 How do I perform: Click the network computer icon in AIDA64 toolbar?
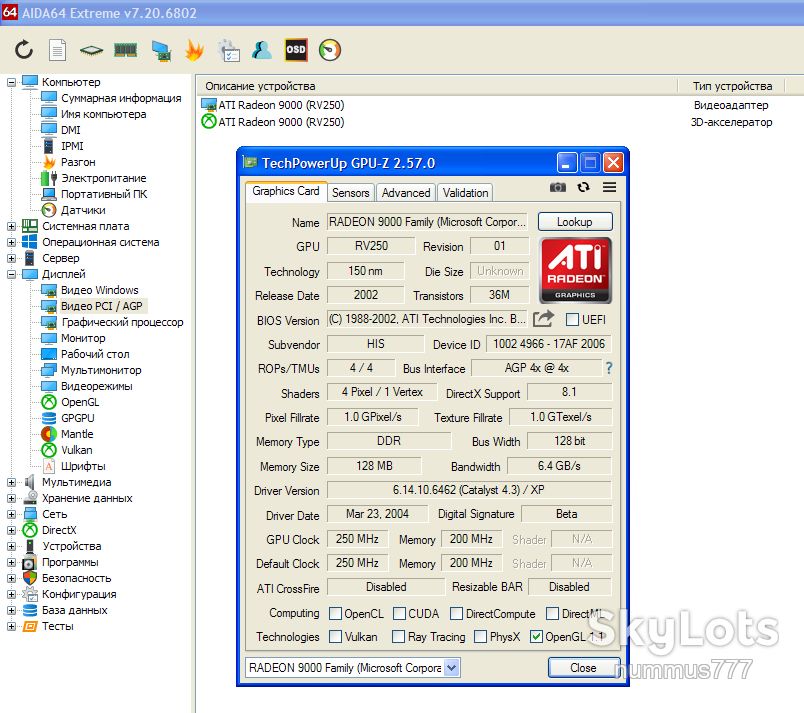coord(161,51)
